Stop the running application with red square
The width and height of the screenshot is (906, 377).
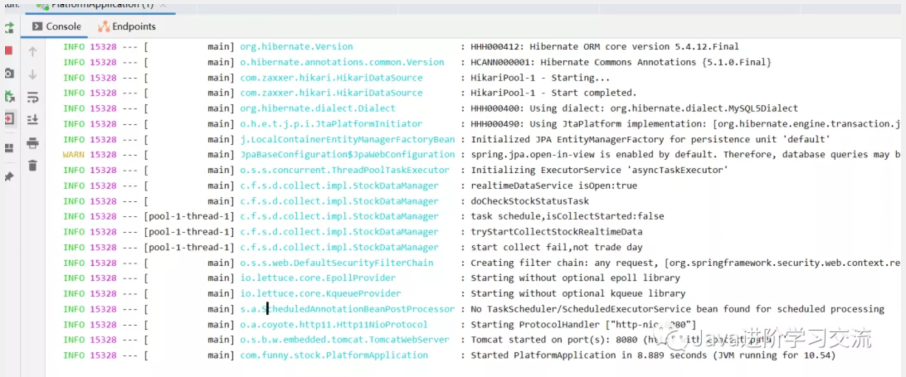pos(9,51)
